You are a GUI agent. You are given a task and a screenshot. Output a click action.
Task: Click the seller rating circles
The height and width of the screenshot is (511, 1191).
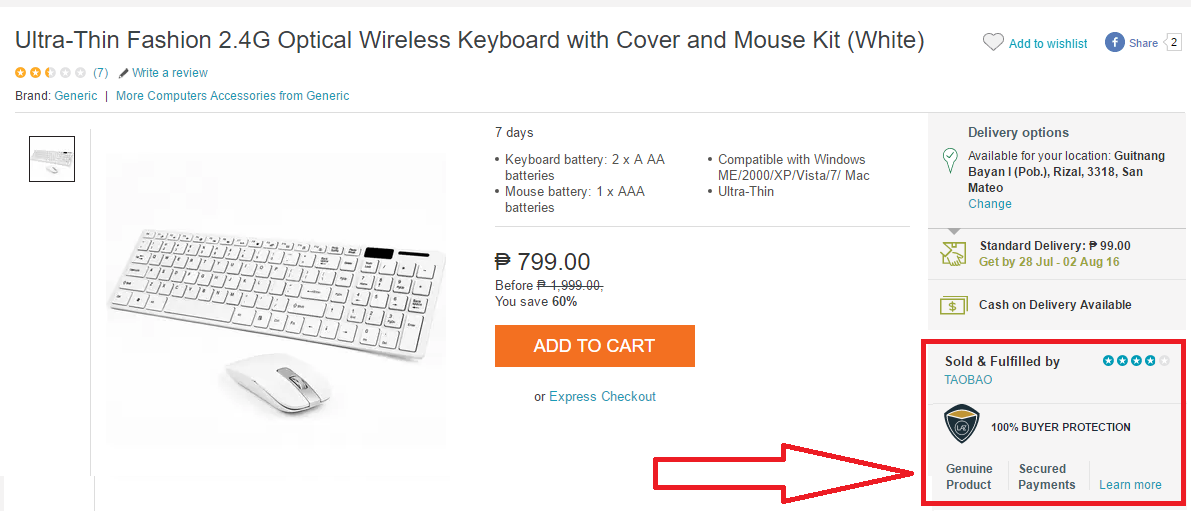pyautogui.click(x=1136, y=361)
